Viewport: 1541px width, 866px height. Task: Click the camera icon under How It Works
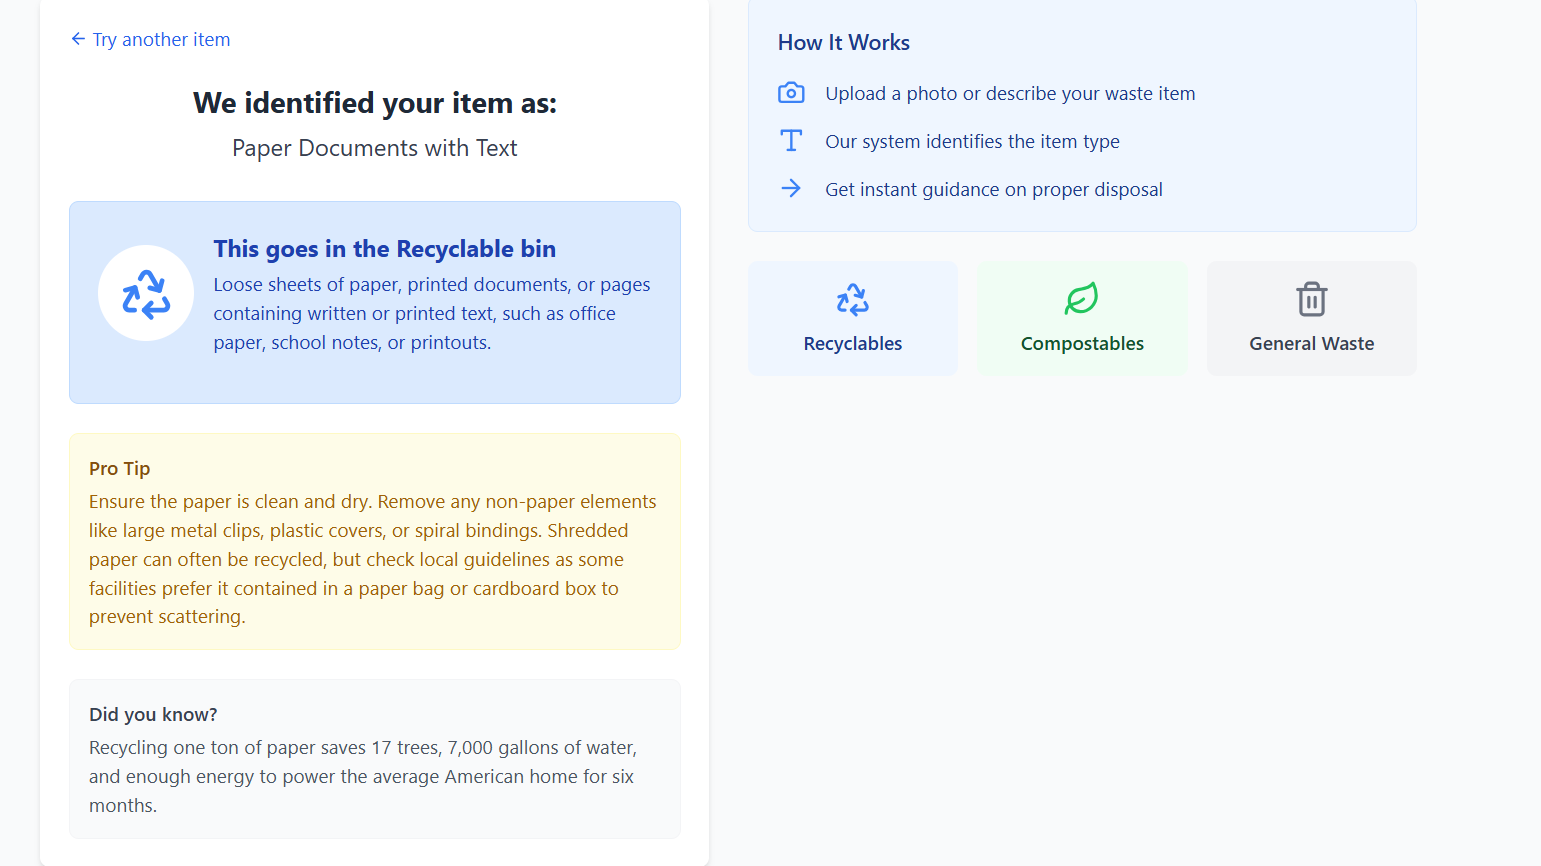point(791,93)
